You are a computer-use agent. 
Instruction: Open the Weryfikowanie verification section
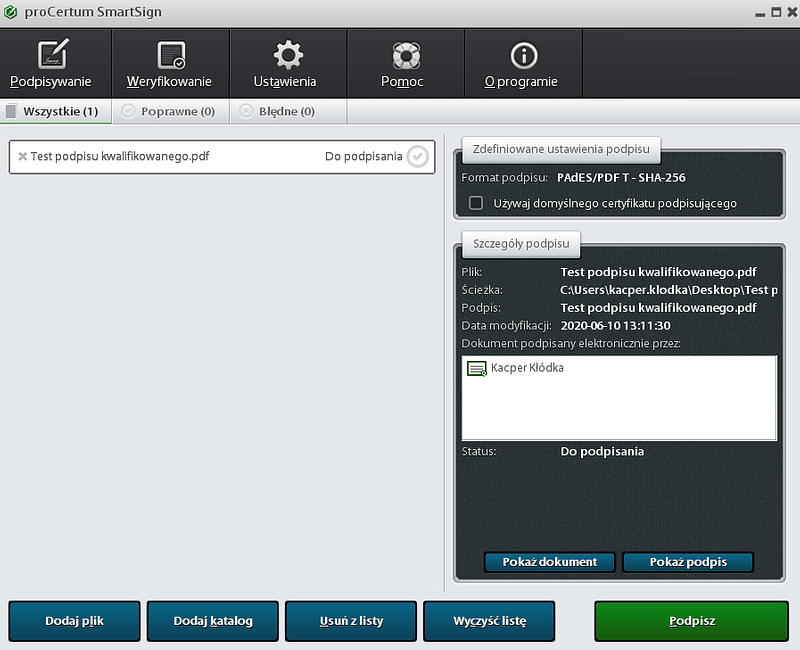(x=170, y=63)
